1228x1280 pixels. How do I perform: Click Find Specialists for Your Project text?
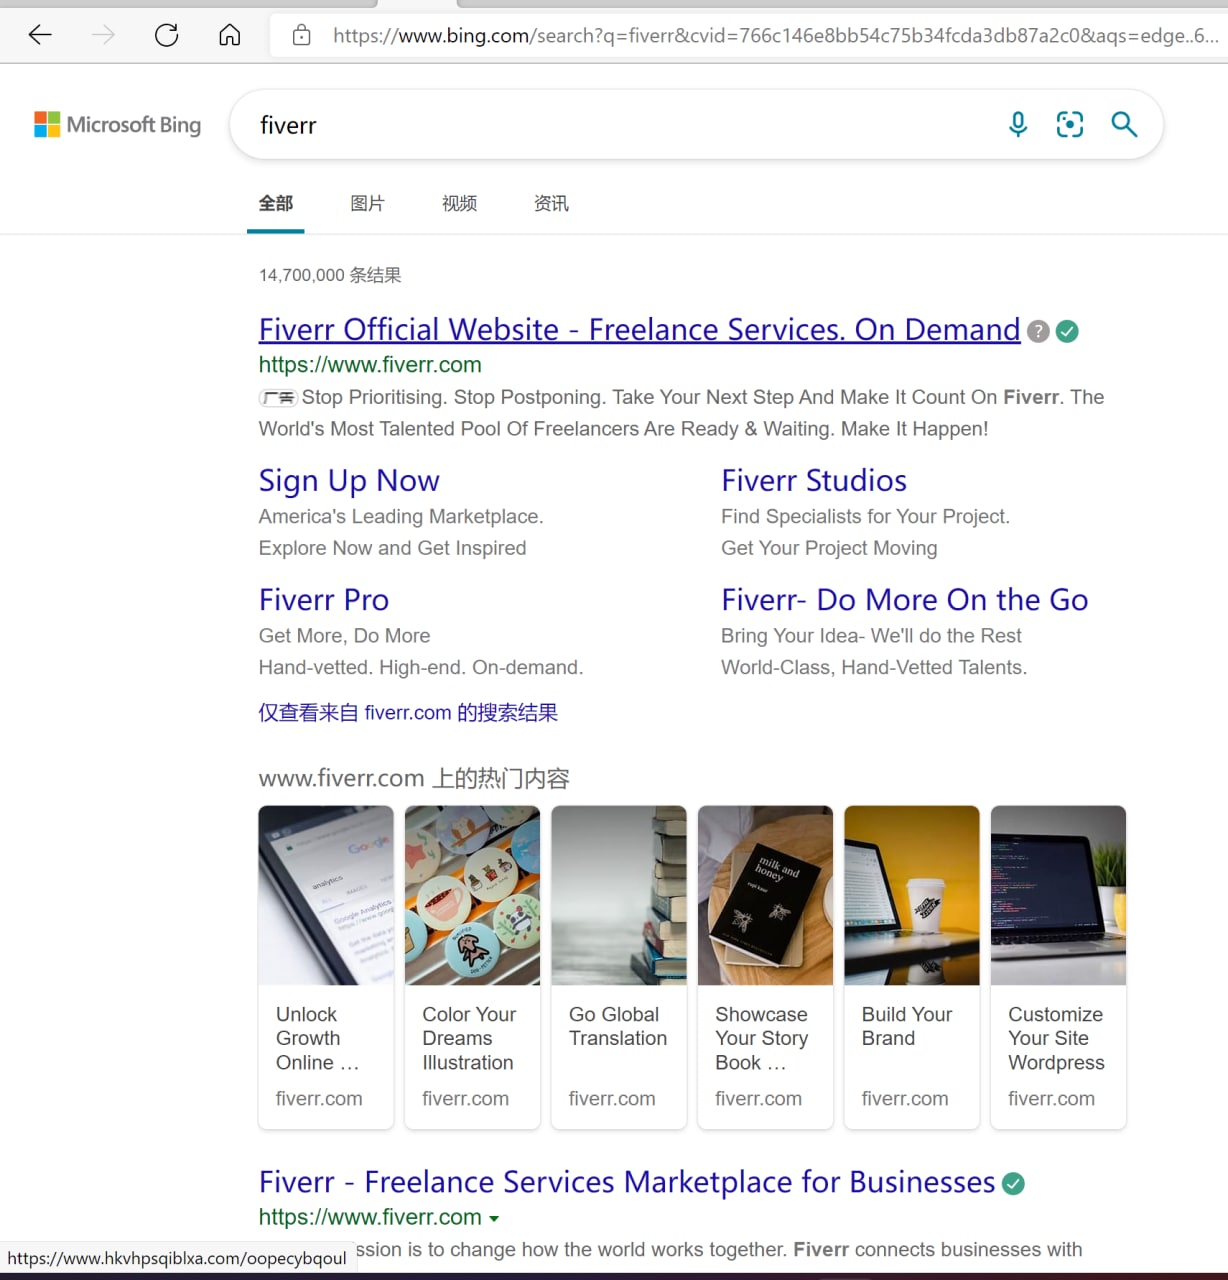click(x=866, y=516)
